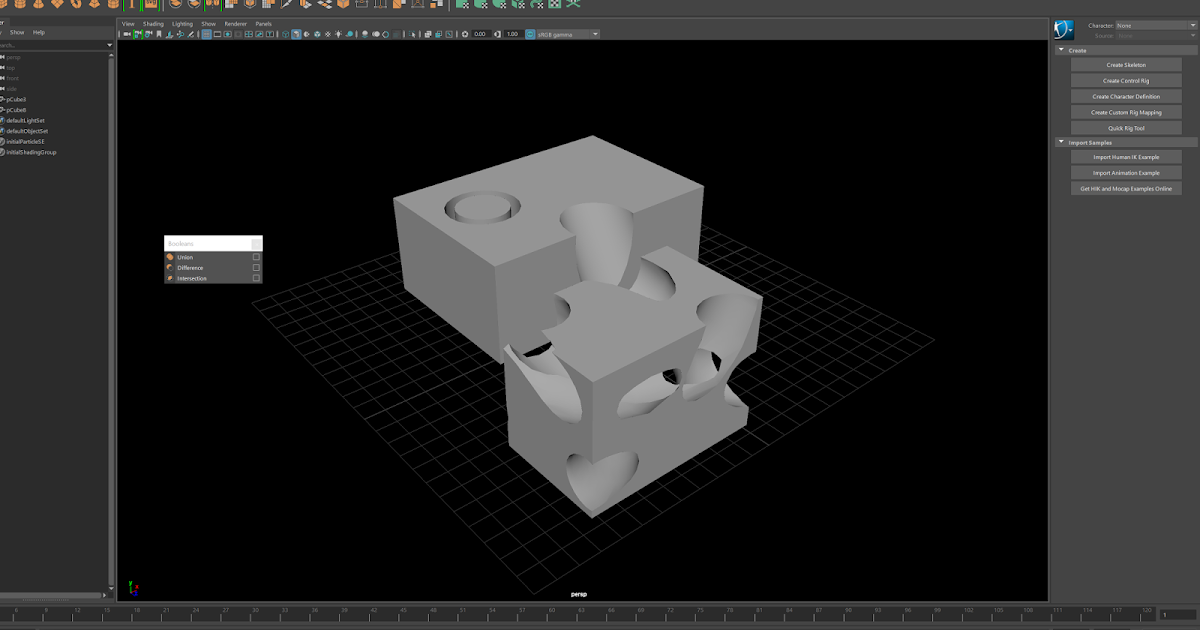Switch to wireframe display mode icon
The height and width of the screenshot is (630, 1200).
pyautogui.click(x=285, y=33)
